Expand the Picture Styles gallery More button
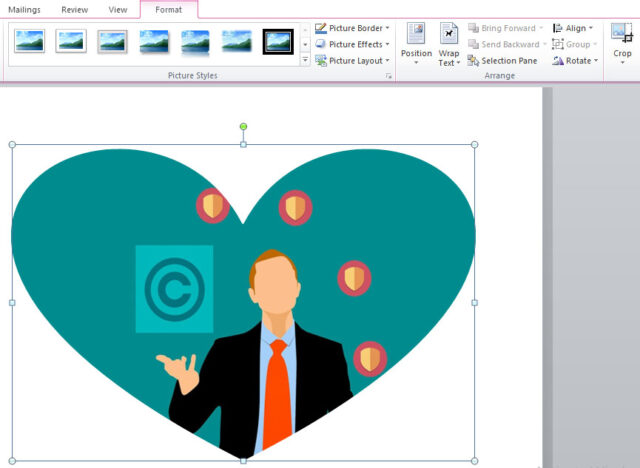This screenshot has width=640, height=468. tap(305, 60)
